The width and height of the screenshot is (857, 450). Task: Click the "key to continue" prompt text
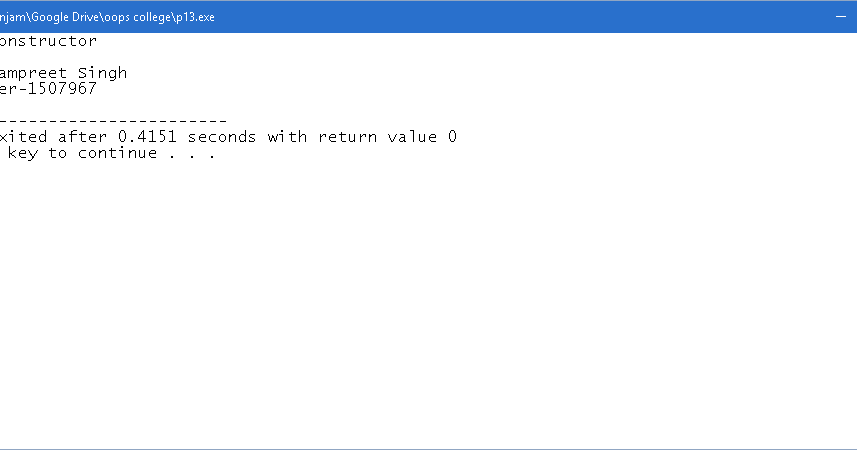82,153
